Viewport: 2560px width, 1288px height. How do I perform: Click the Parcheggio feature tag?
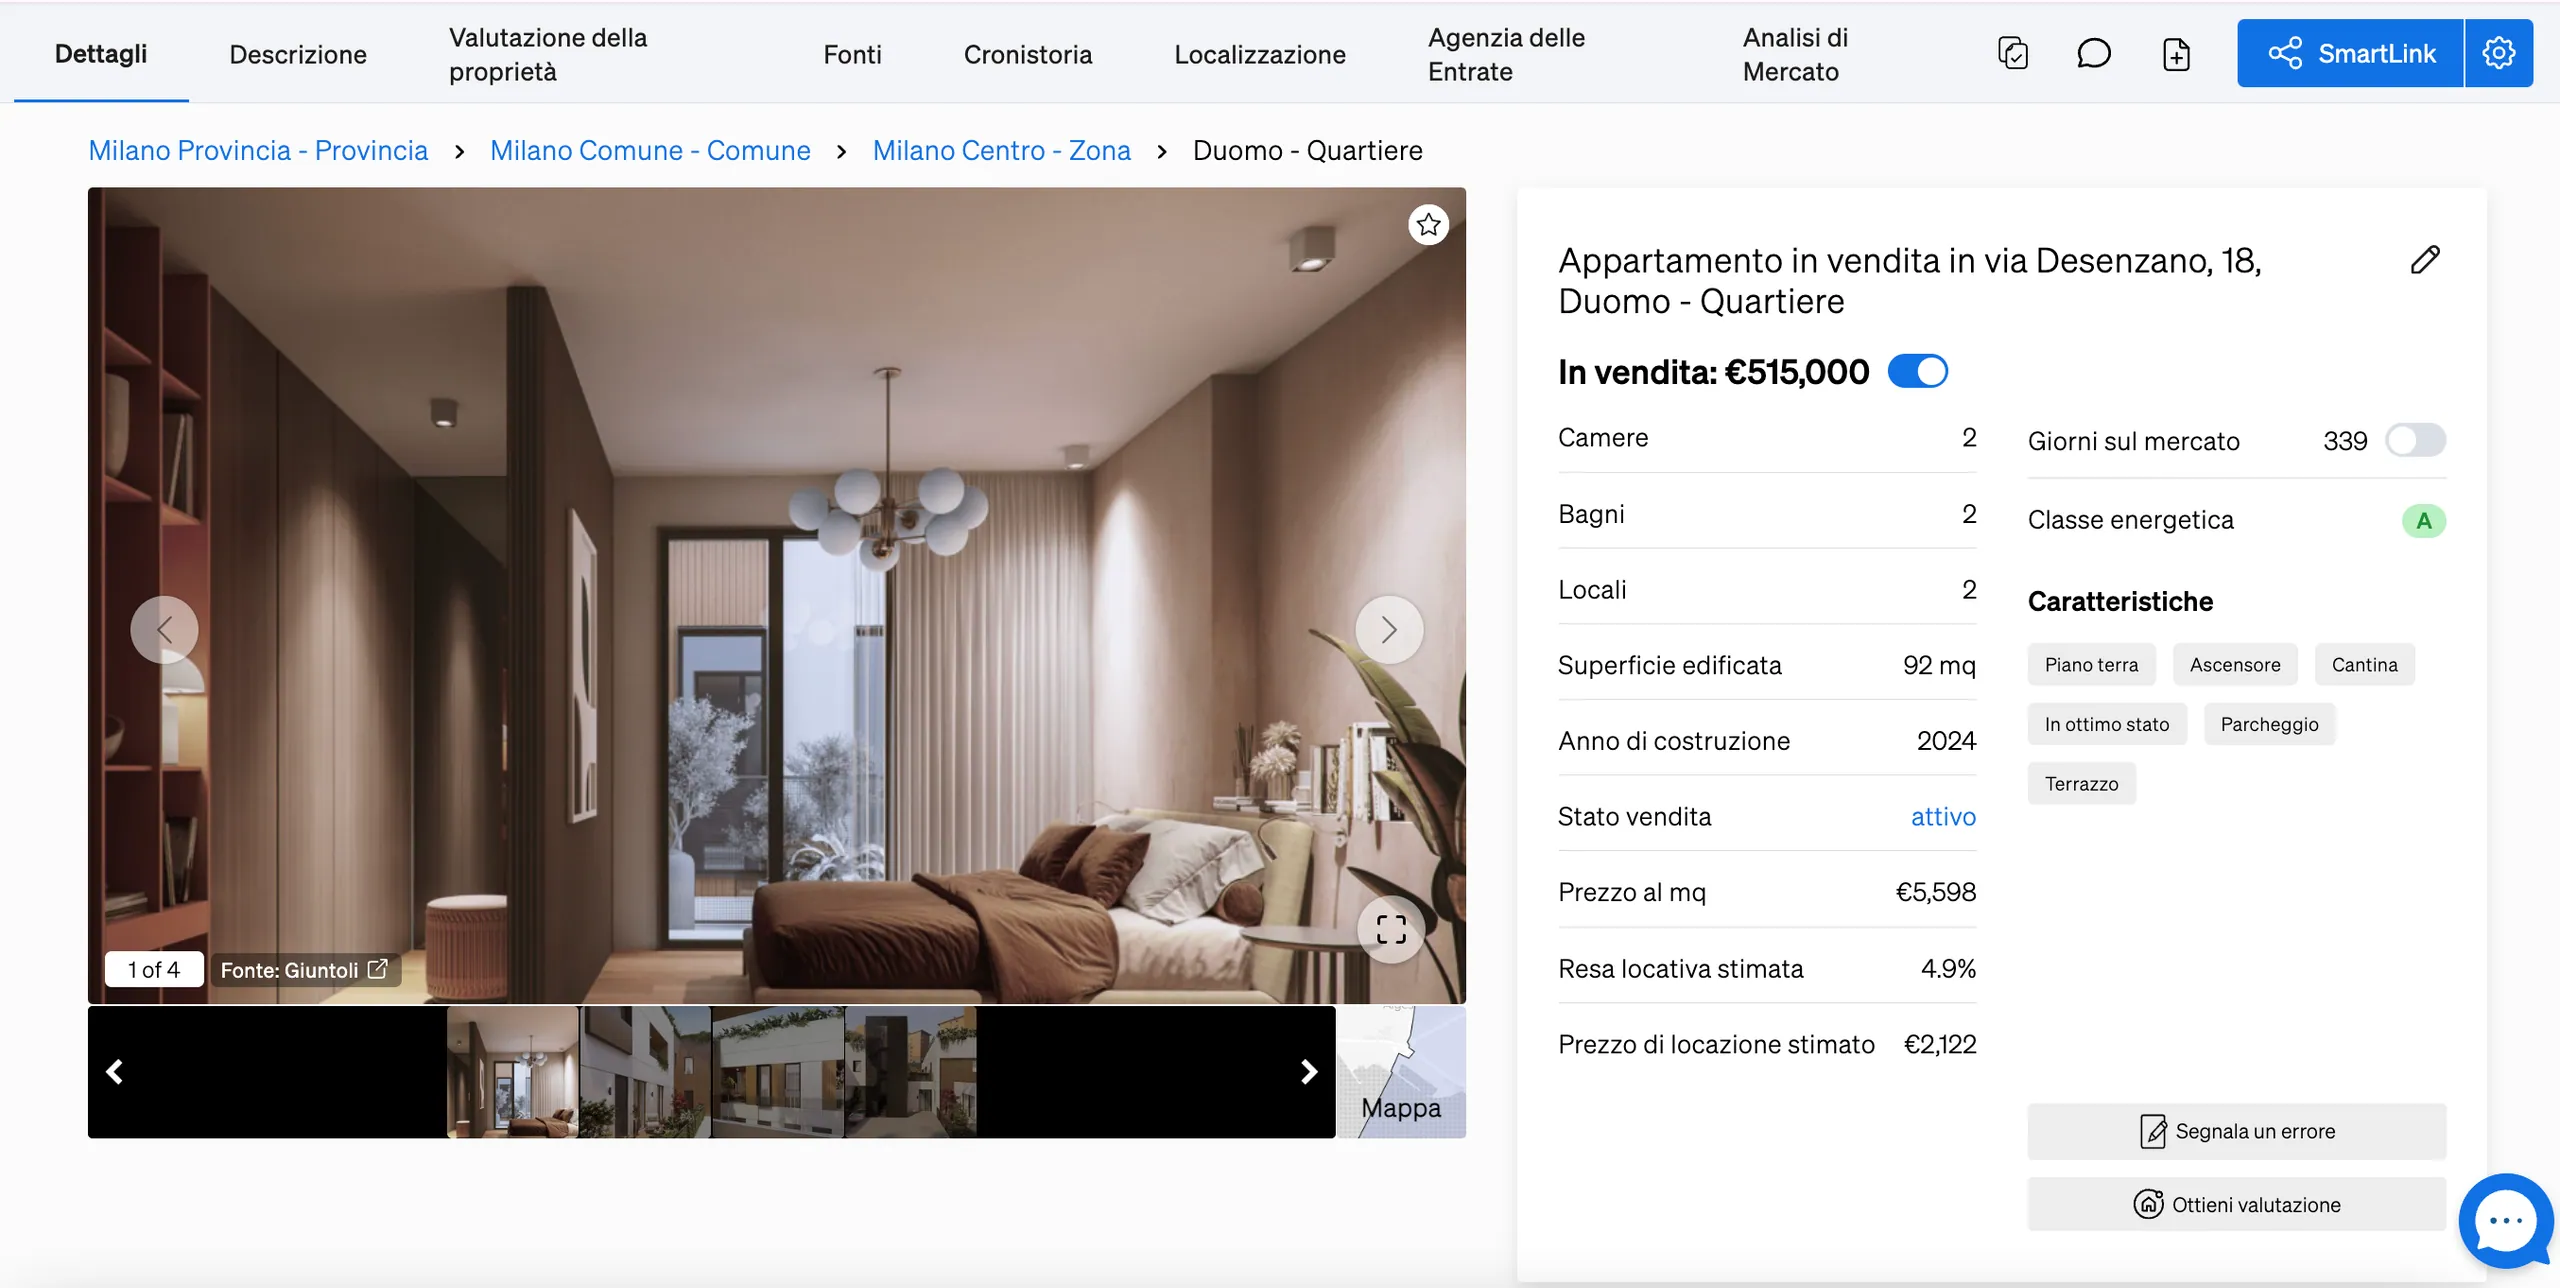(x=2269, y=725)
